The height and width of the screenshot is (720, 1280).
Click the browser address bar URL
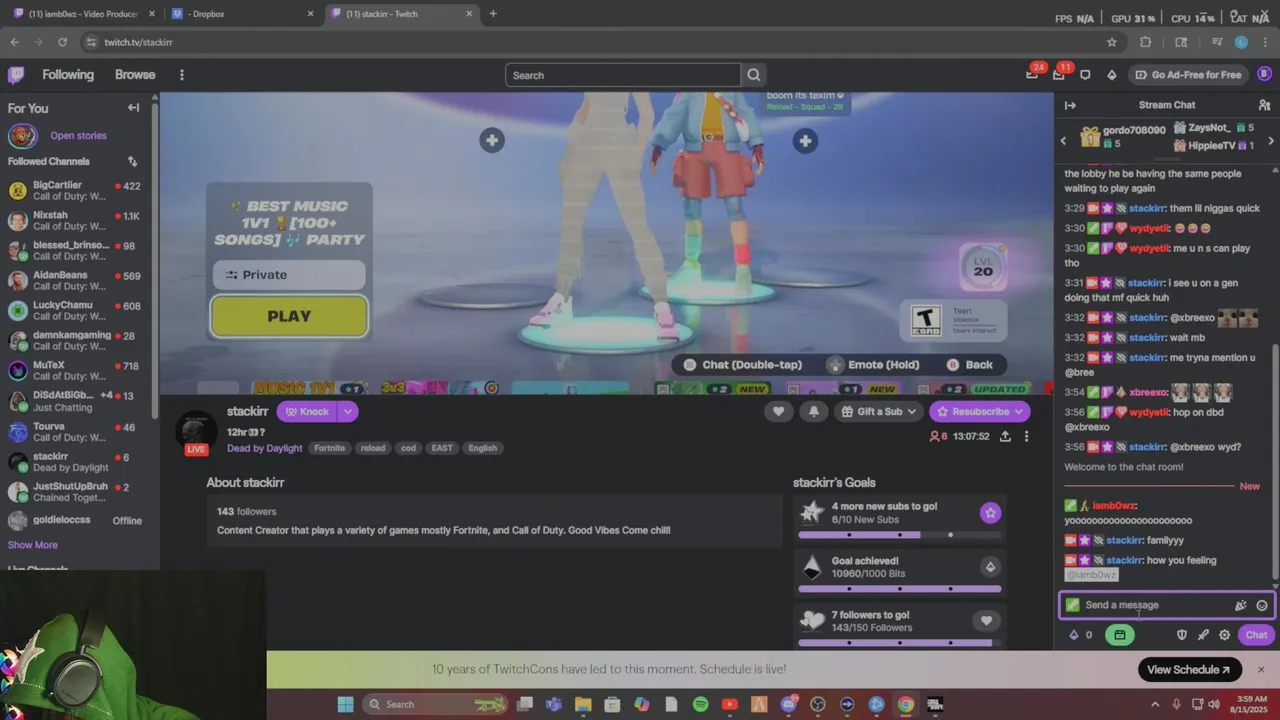coord(138,42)
